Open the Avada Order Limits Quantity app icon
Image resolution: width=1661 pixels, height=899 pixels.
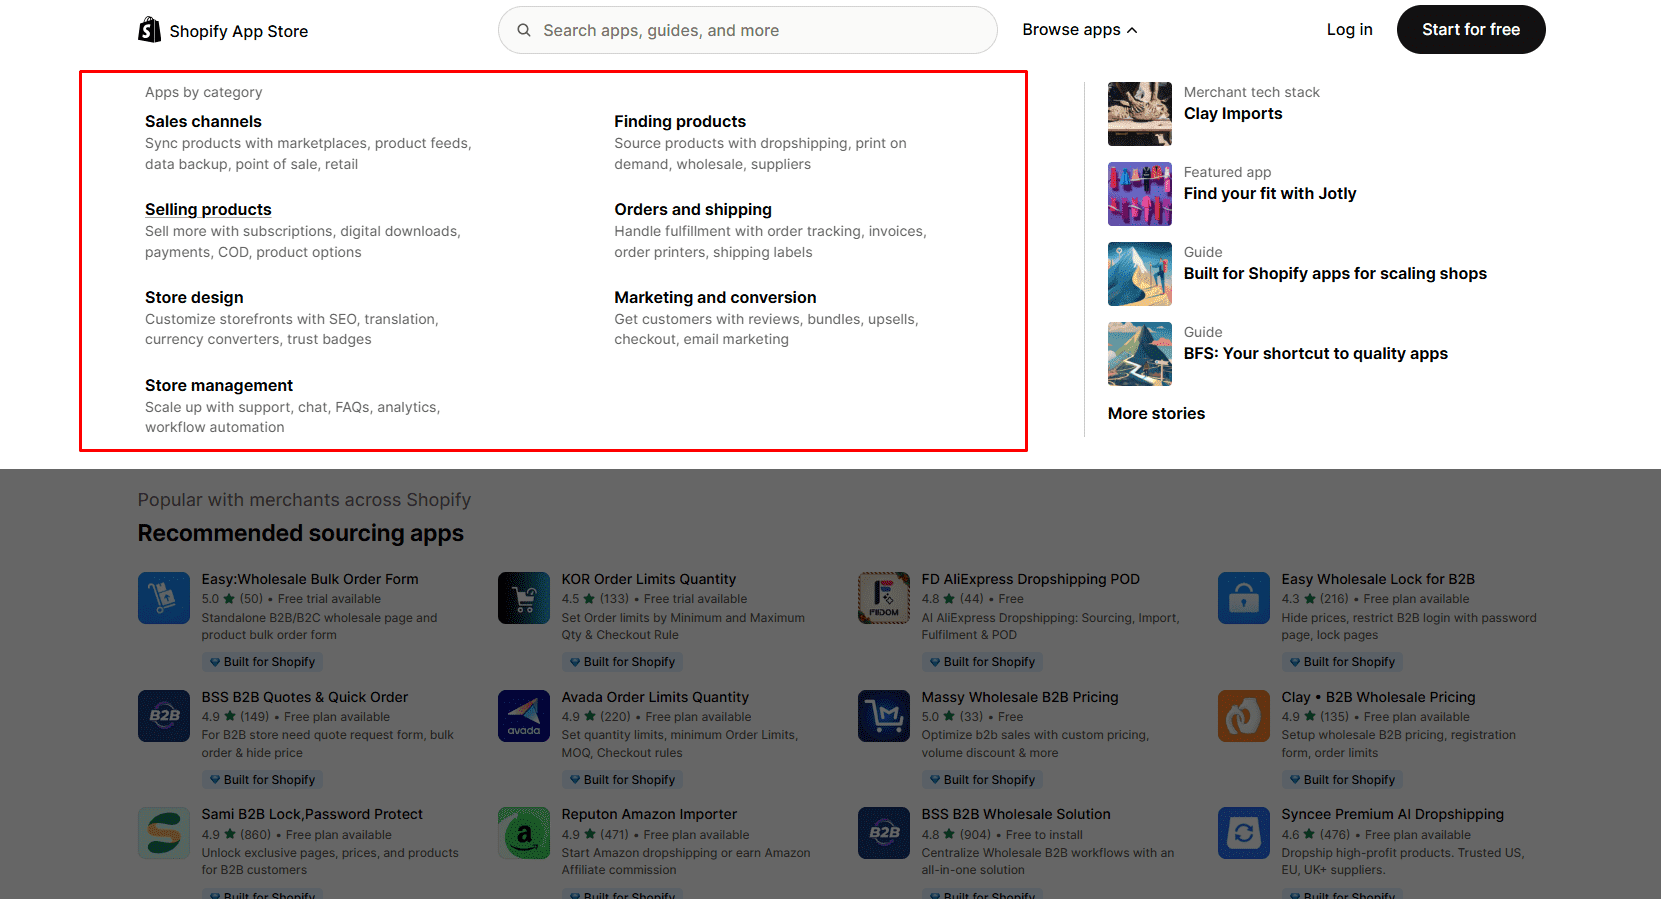click(524, 716)
